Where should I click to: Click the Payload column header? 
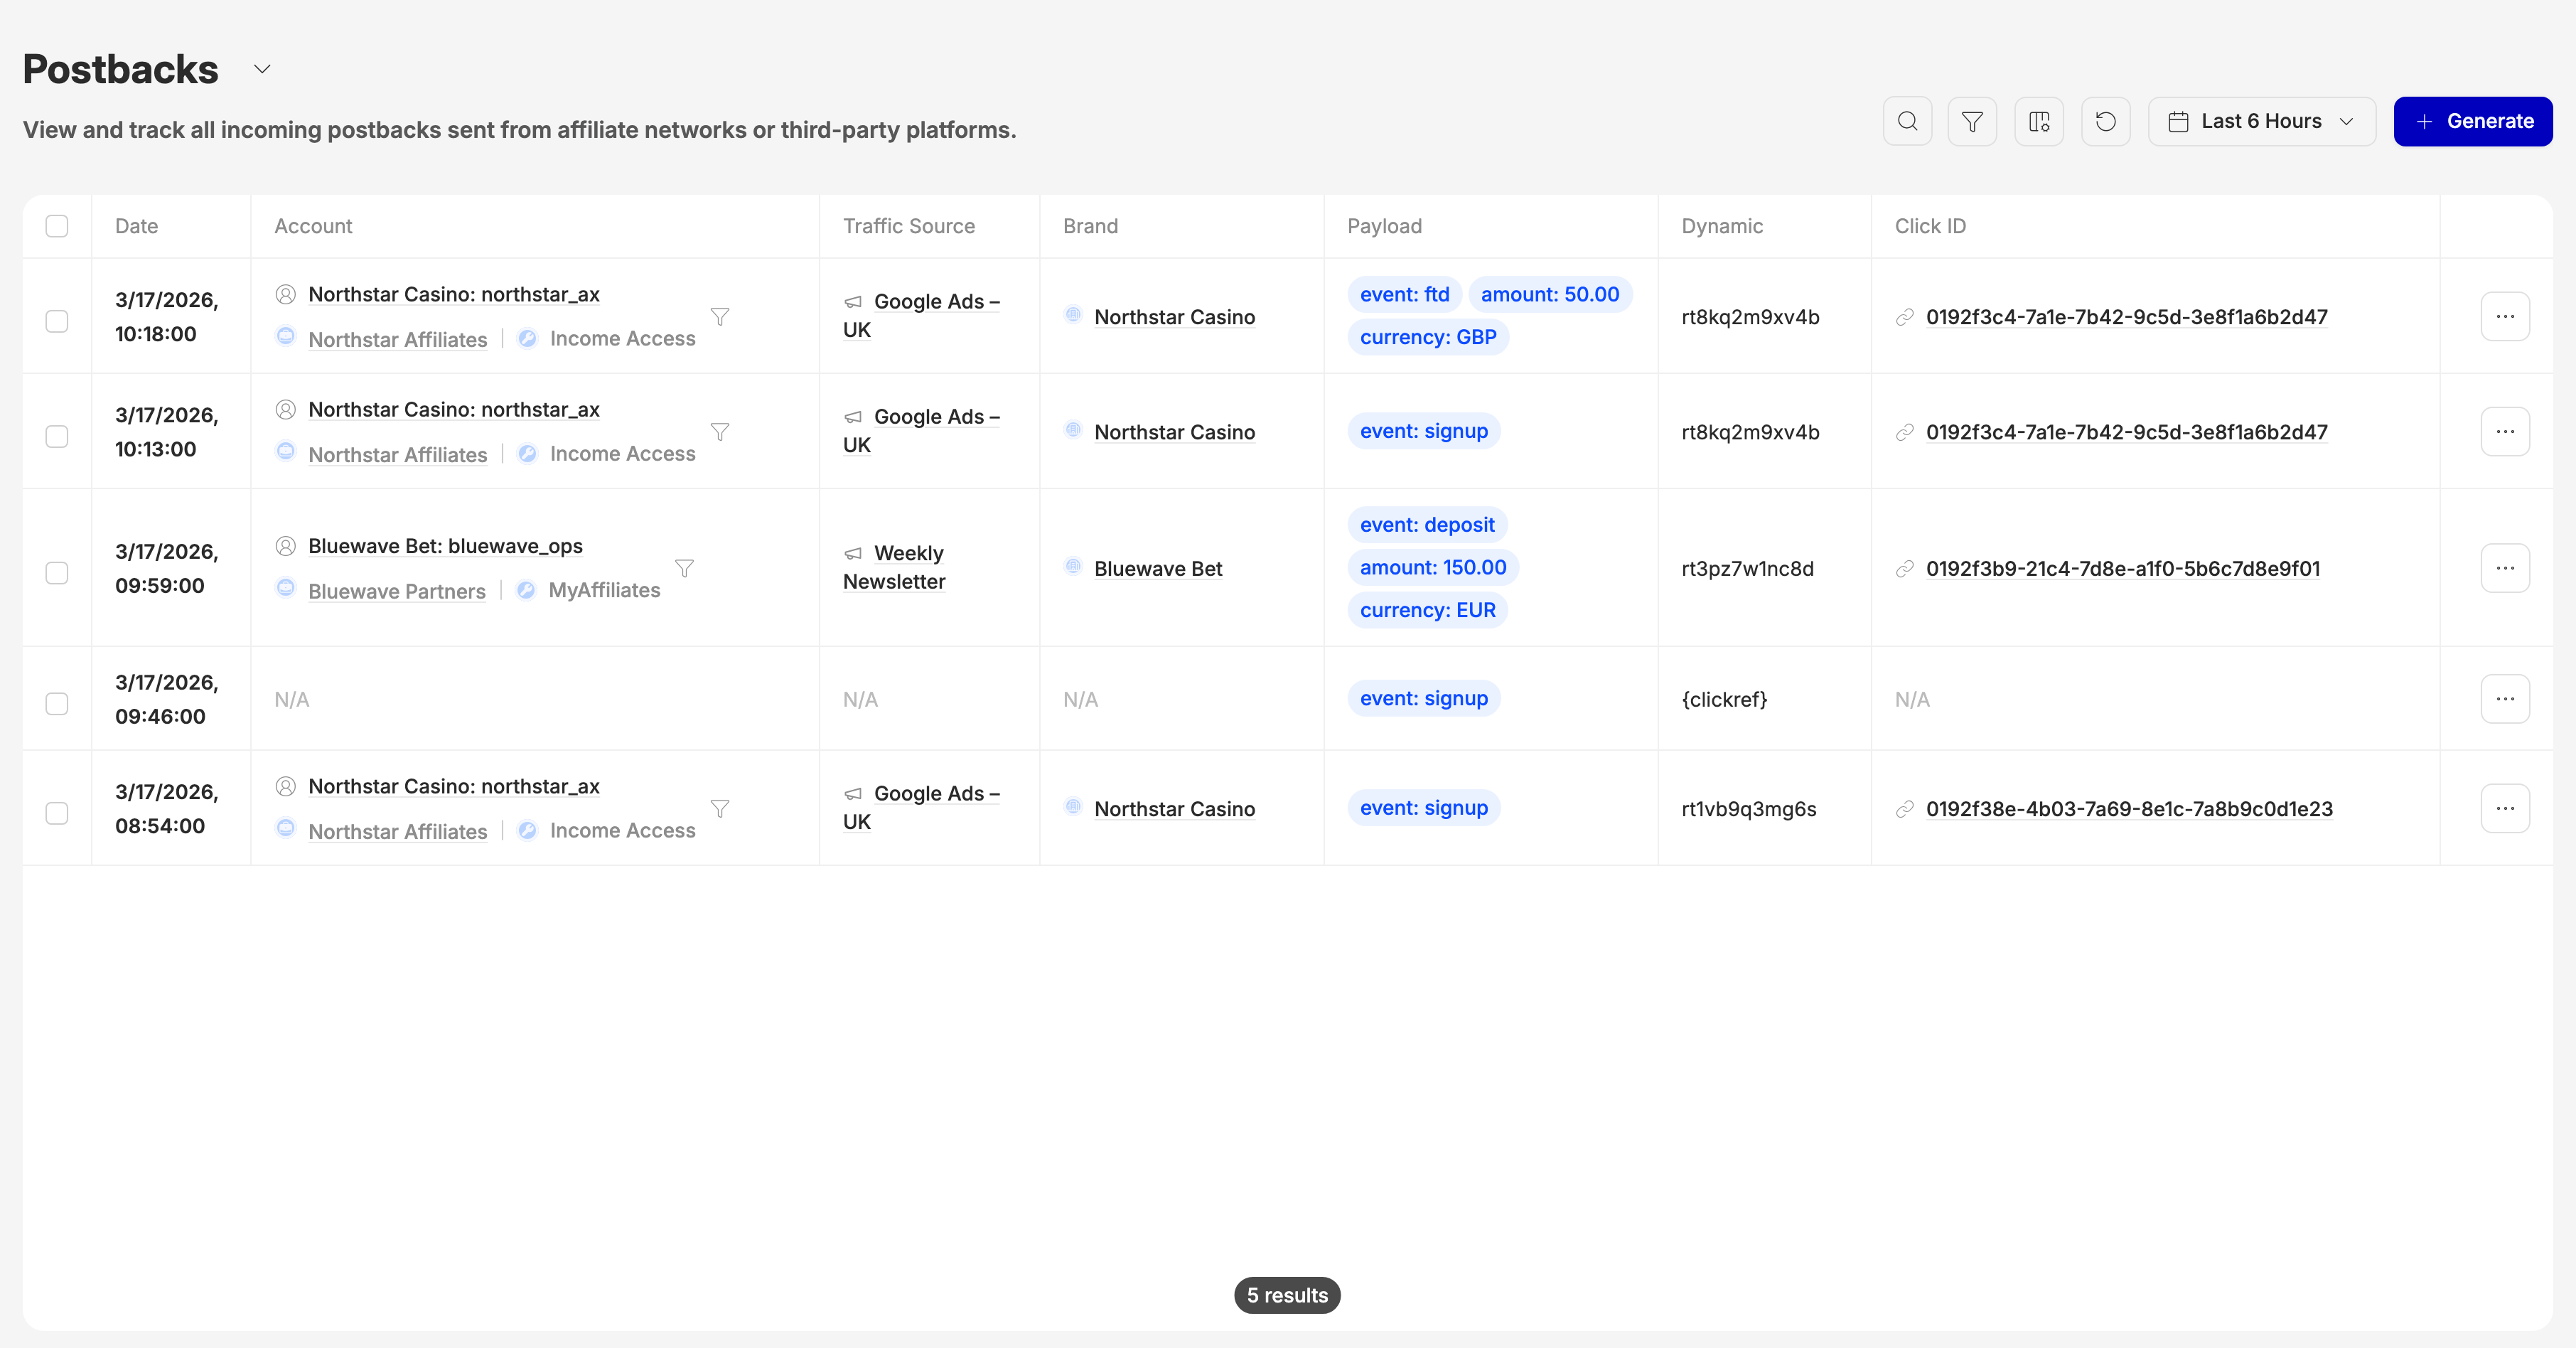(1384, 226)
